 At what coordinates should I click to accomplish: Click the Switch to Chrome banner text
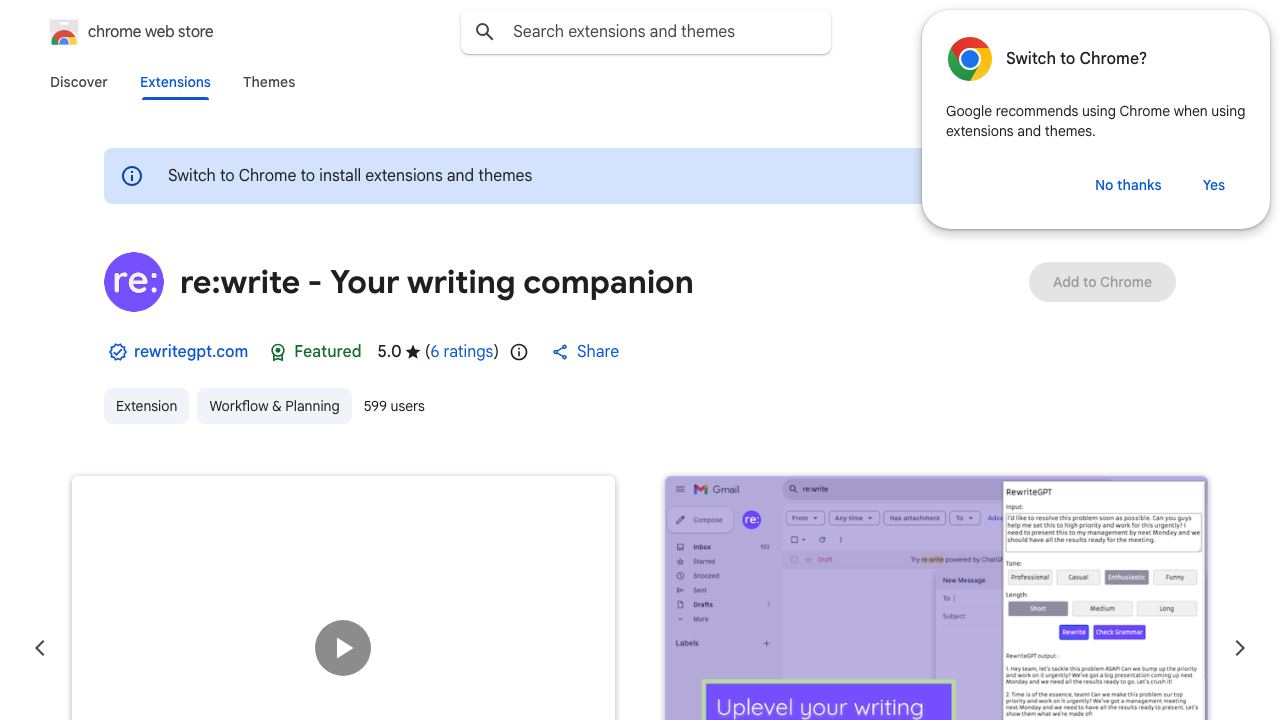pyautogui.click(x=350, y=176)
